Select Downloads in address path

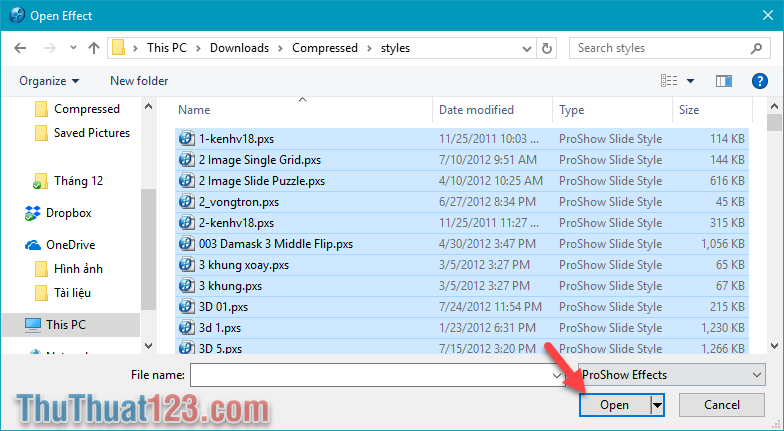click(239, 48)
